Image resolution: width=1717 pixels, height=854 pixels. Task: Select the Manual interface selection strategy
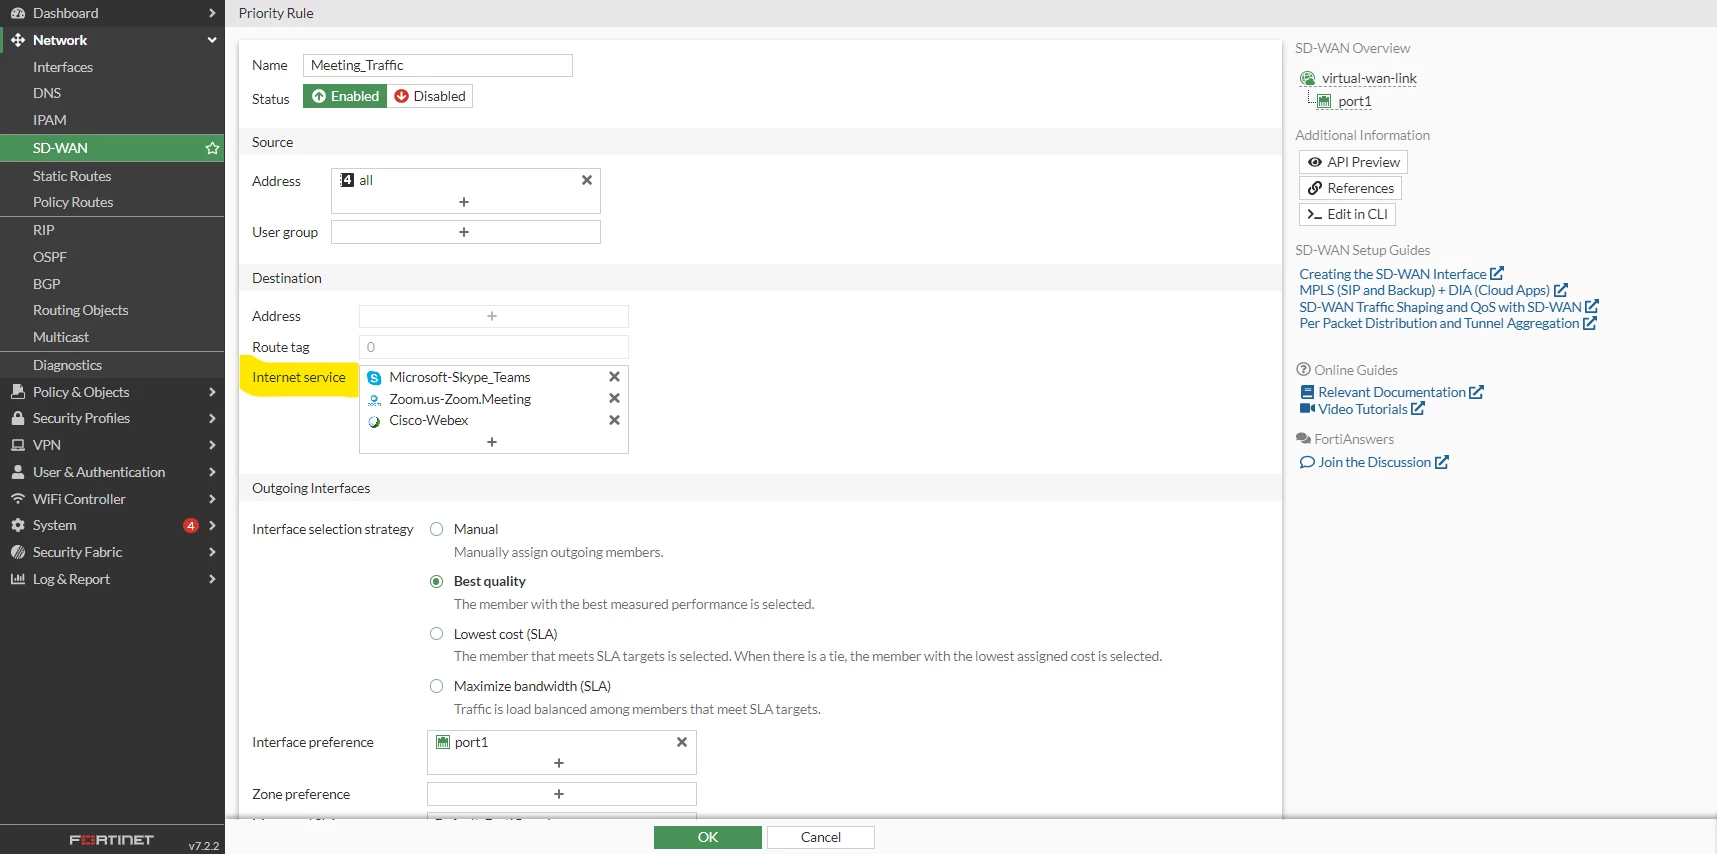click(x=437, y=529)
